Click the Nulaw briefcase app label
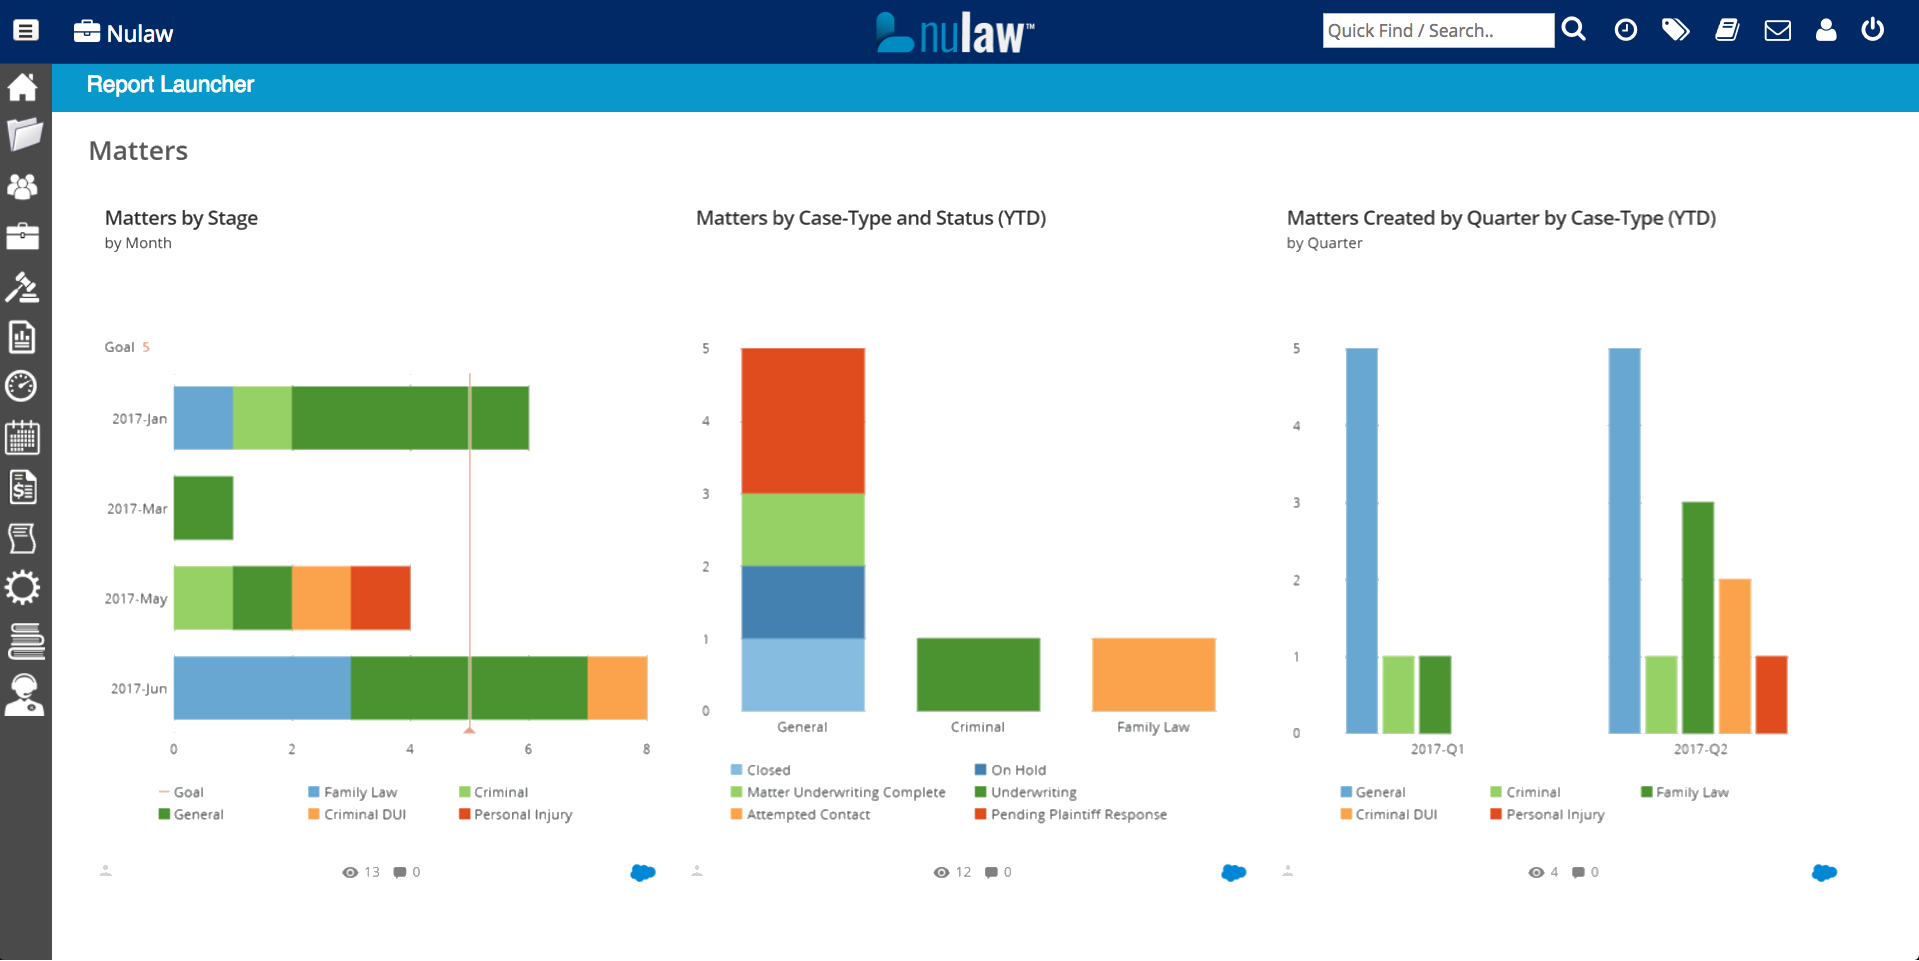The height and width of the screenshot is (961, 1919). pos(124,33)
